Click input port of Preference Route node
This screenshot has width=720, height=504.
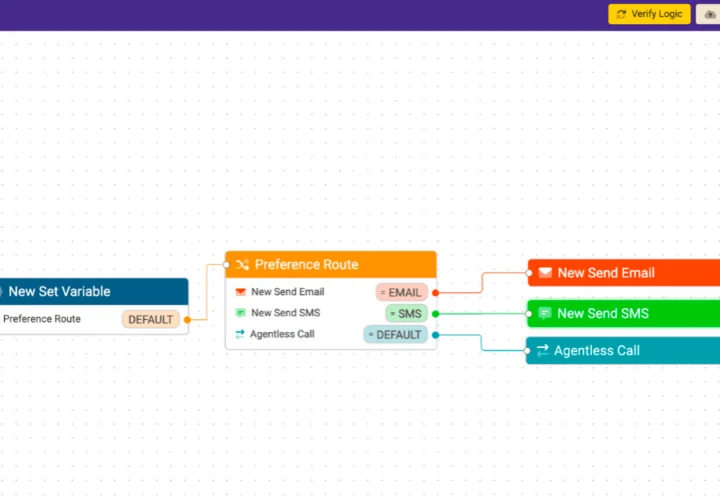(227, 265)
